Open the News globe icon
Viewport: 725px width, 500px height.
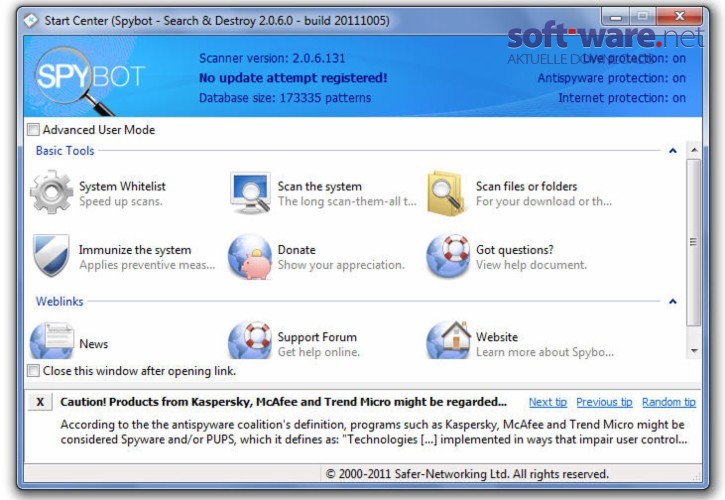click(52, 340)
